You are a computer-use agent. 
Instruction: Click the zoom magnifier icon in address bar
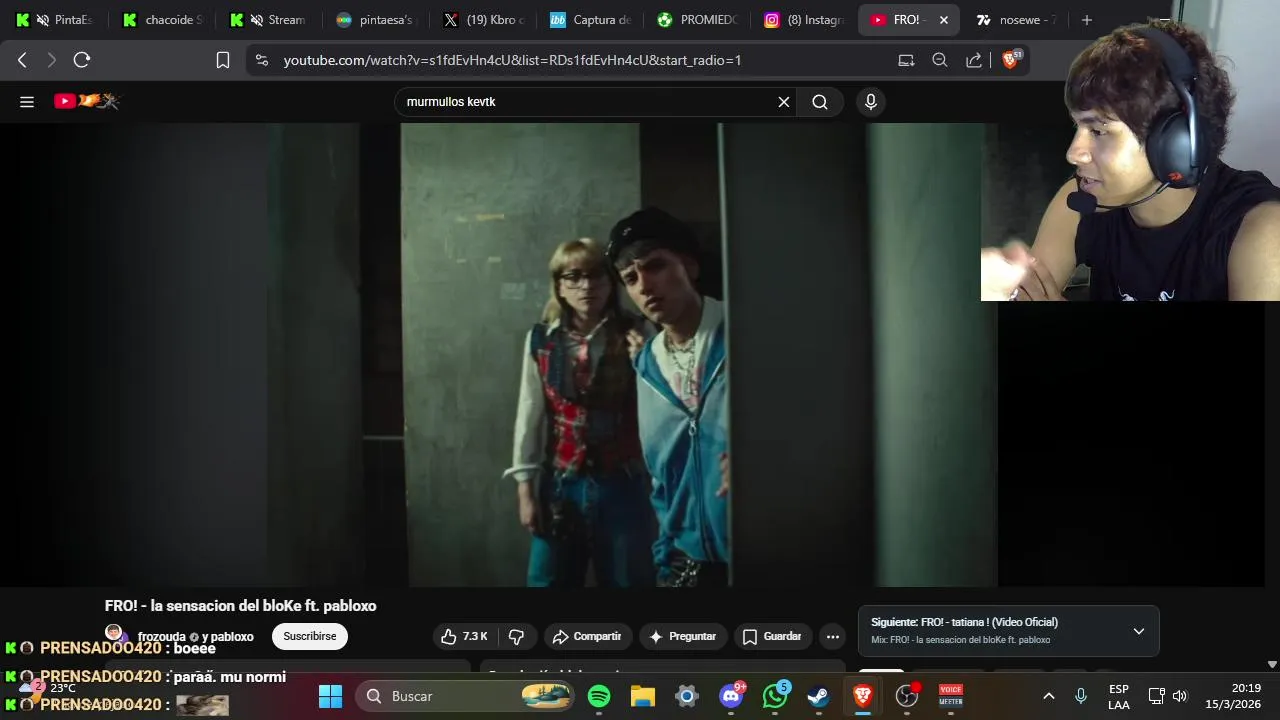[940, 60]
